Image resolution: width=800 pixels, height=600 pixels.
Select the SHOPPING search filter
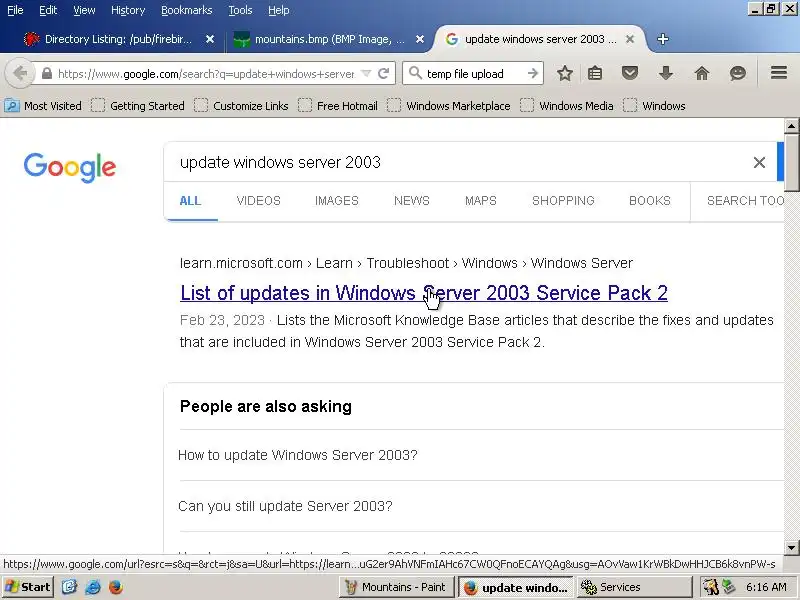click(563, 201)
